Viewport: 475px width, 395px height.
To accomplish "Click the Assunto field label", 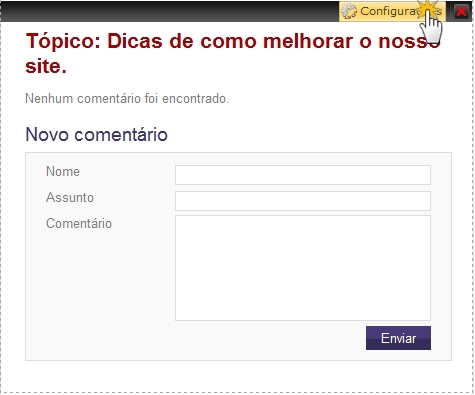I will click(70, 197).
